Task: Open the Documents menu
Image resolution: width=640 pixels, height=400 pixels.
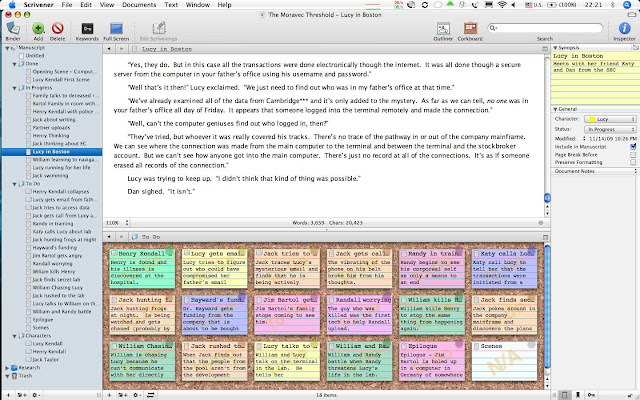Action: tap(139, 5)
